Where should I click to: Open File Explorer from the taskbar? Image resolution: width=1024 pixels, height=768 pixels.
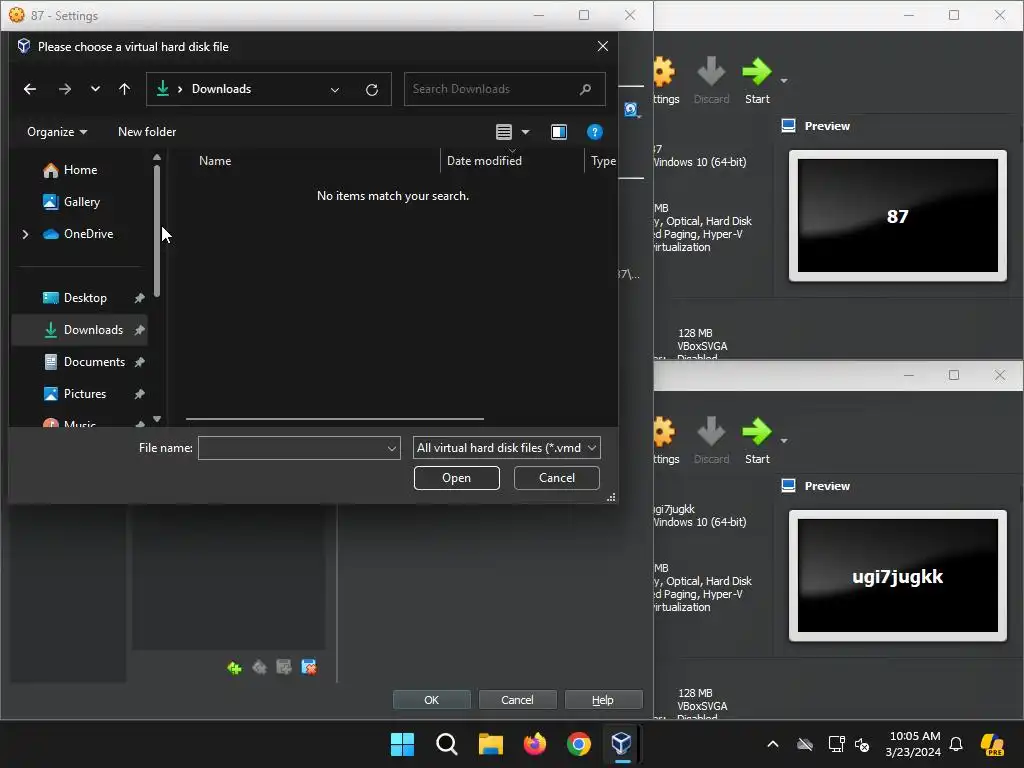pyautogui.click(x=490, y=744)
